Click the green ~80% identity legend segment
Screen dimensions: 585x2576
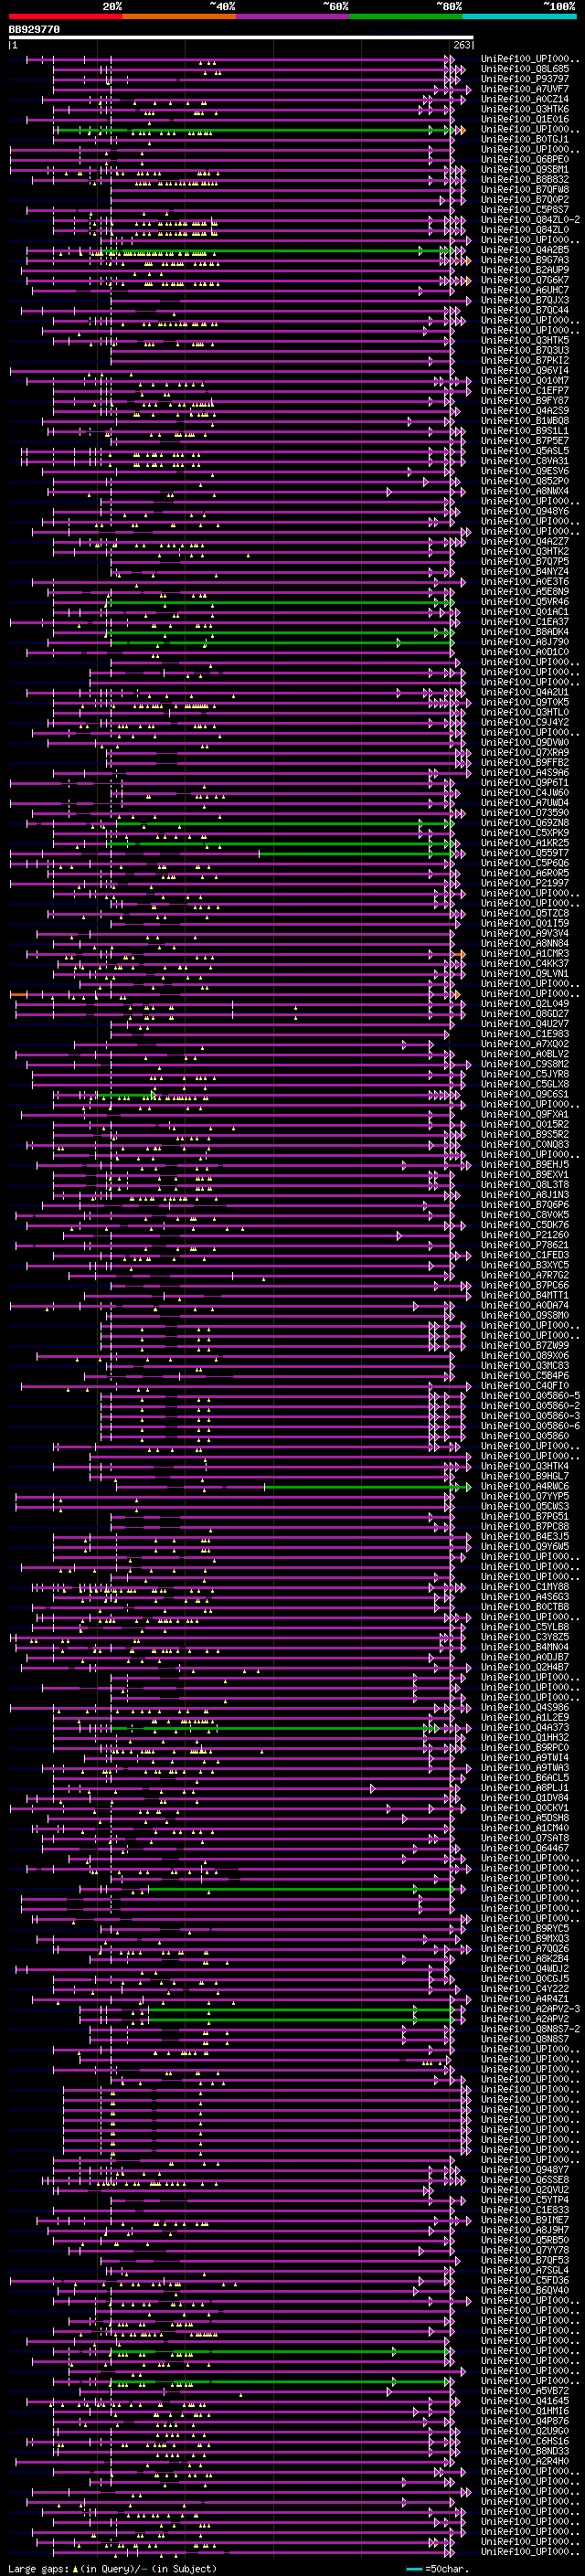[x=406, y=17]
